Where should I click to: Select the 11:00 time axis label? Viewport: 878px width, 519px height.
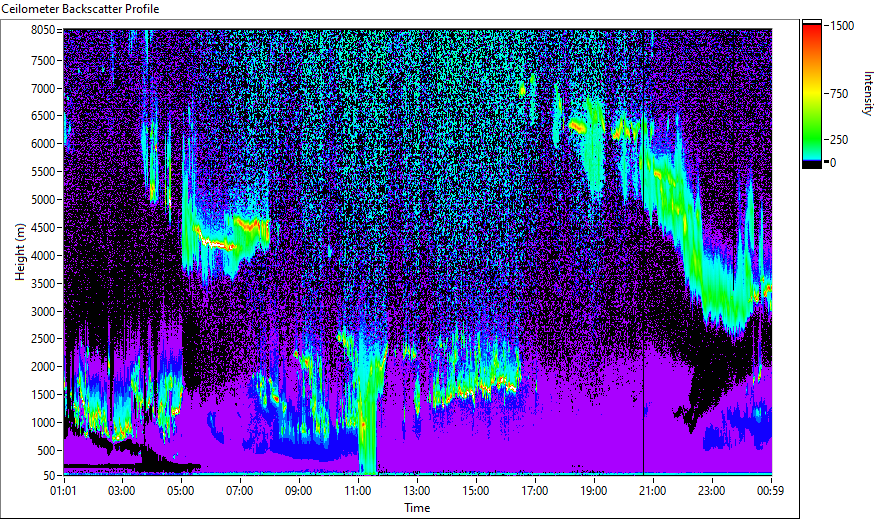click(x=358, y=491)
